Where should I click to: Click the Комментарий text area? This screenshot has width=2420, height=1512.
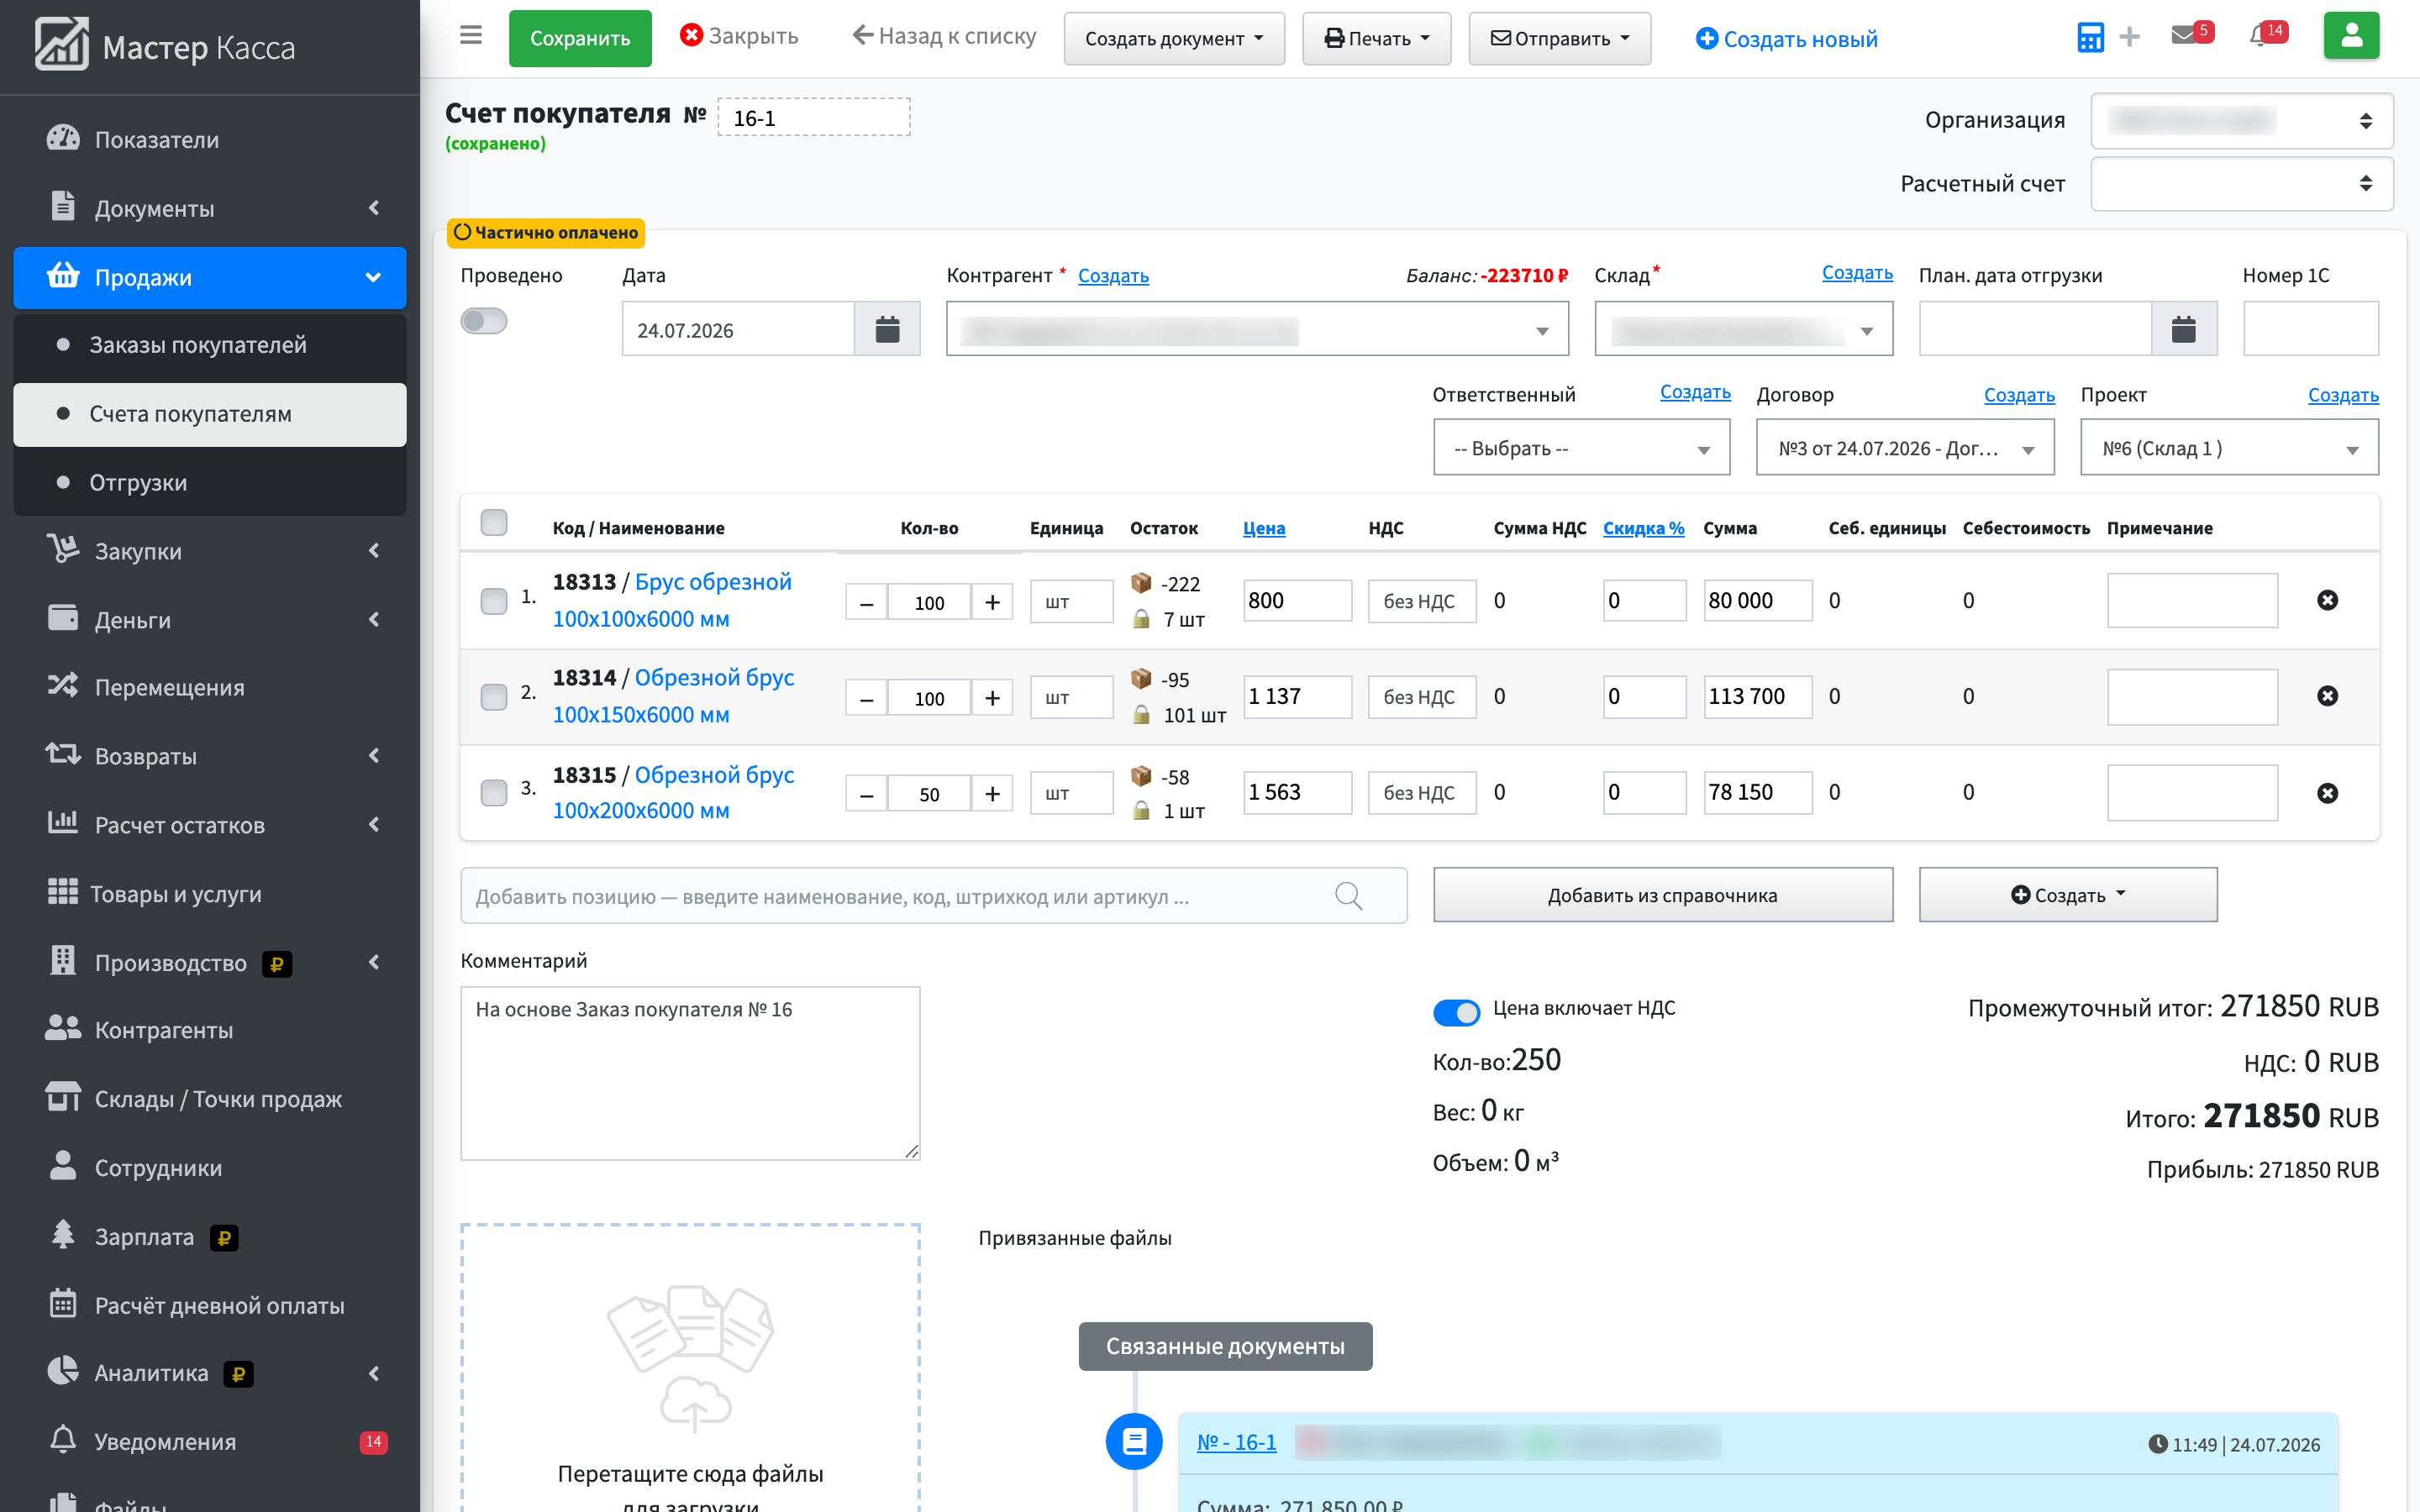point(690,1073)
